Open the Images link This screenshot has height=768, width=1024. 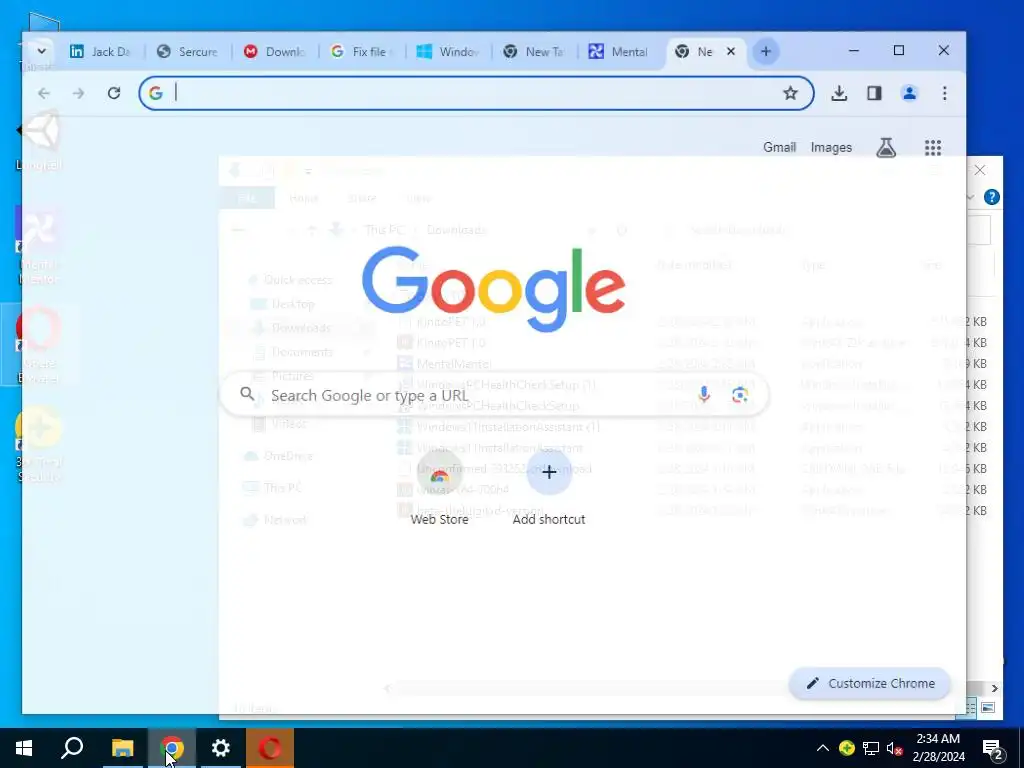pos(831,148)
